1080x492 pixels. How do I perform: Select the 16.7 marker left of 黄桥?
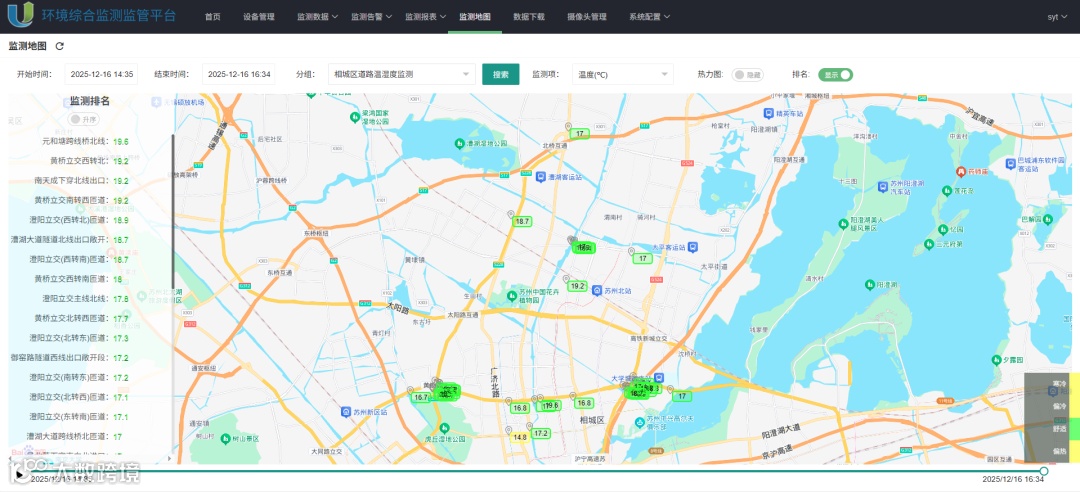tap(420, 398)
